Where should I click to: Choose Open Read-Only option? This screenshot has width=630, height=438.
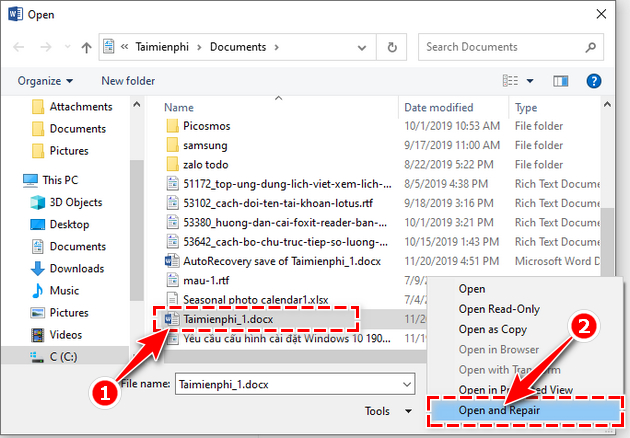[x=499, y=309]
